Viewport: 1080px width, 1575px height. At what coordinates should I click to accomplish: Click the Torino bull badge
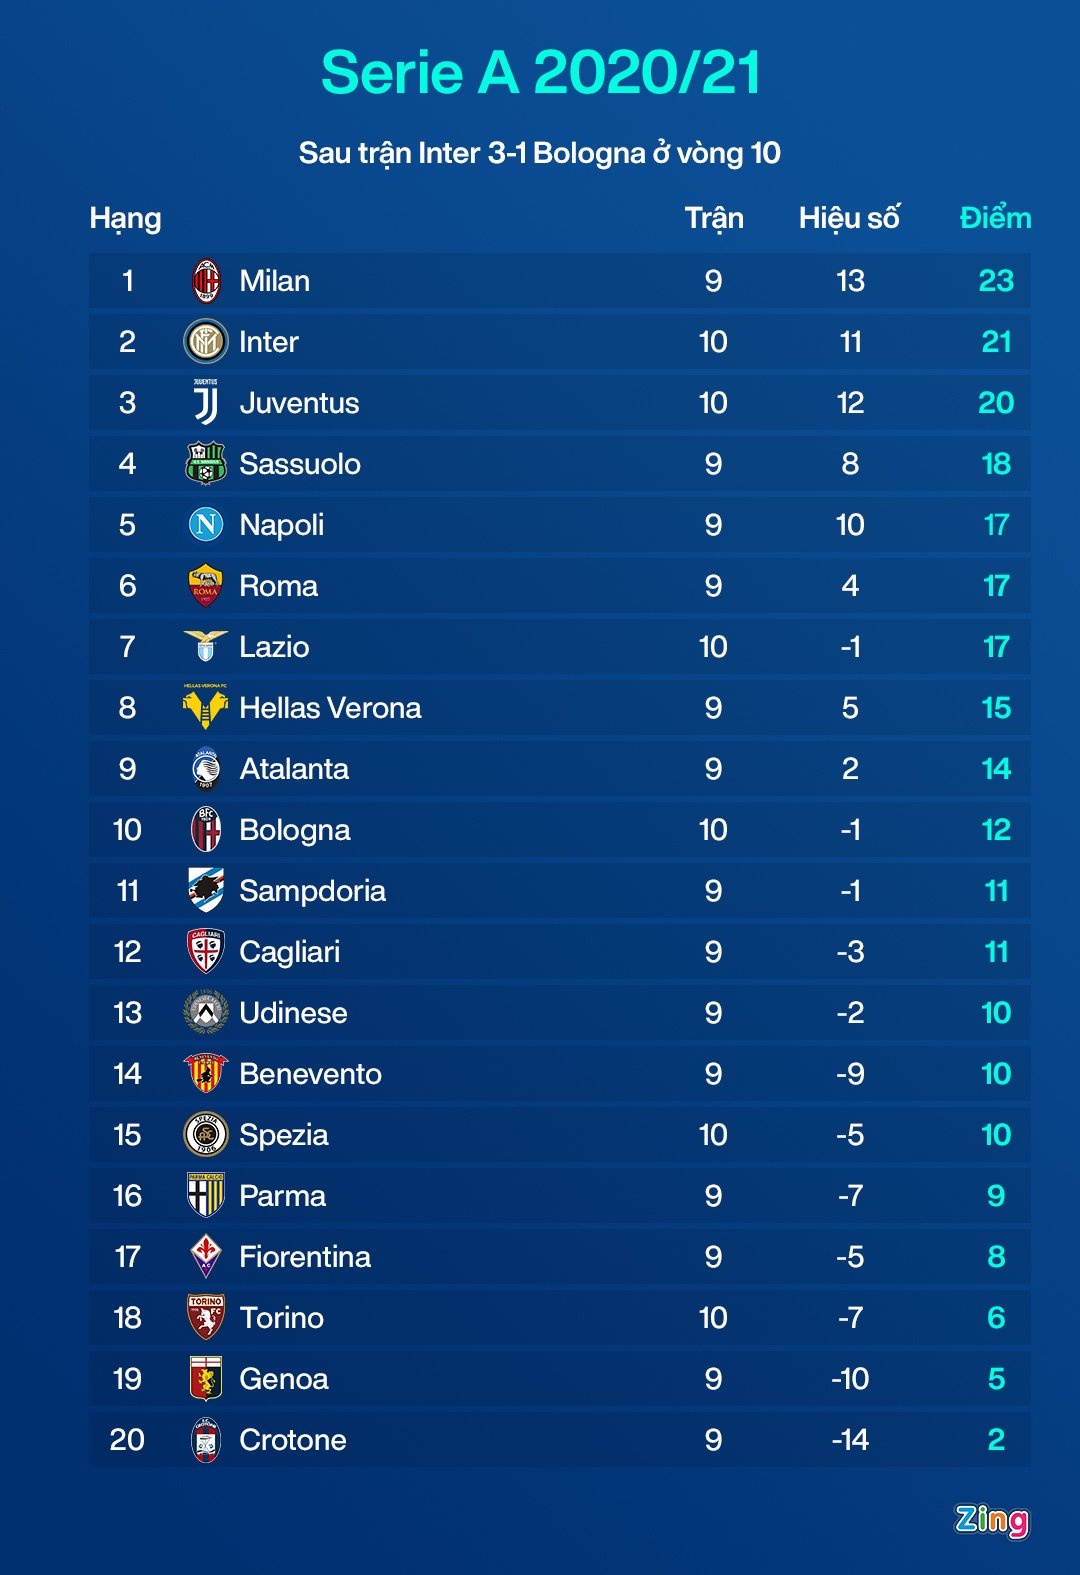click(x=206, y=1318)
